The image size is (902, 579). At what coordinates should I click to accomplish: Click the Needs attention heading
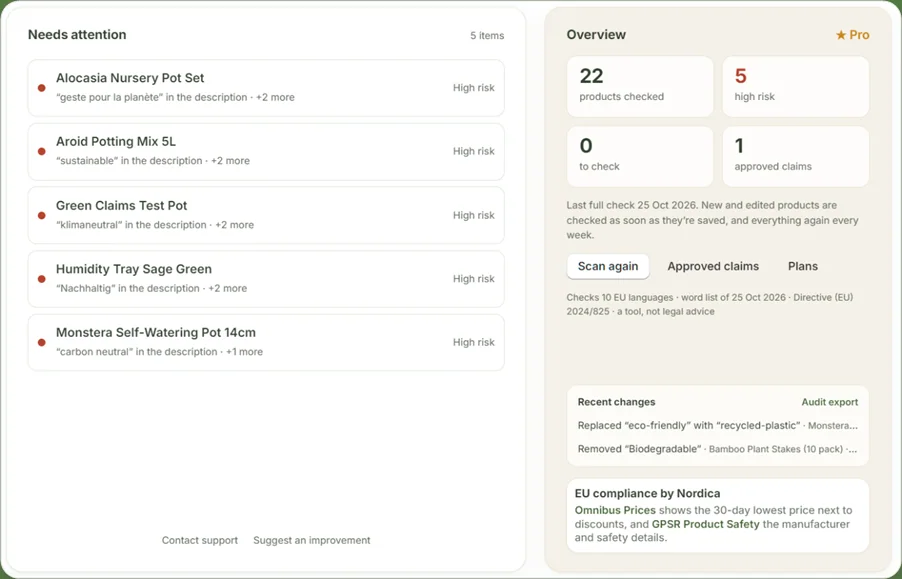77,34
